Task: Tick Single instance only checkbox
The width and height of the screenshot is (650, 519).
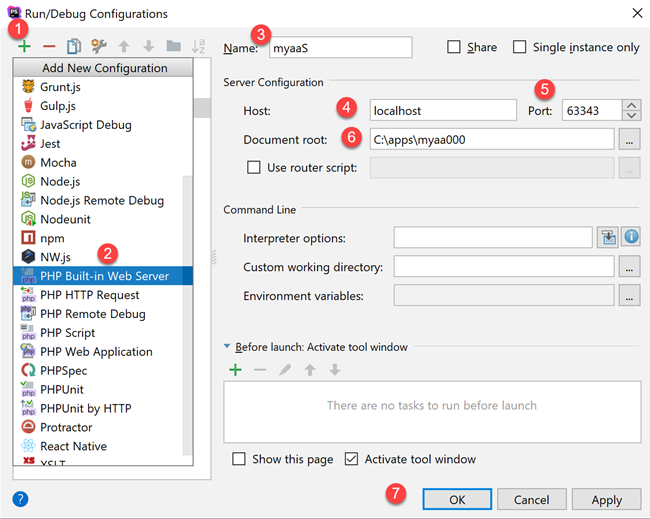Action: coord(519,47)
